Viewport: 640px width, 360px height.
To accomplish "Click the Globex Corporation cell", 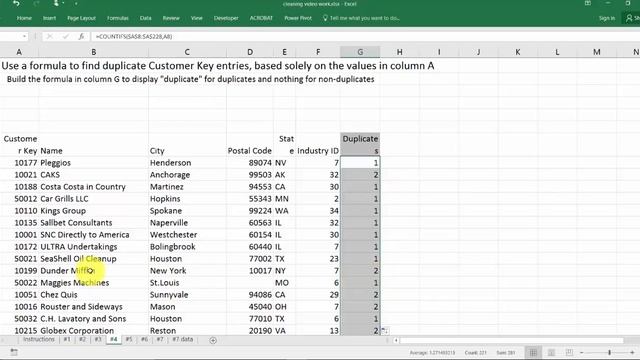I will 93,331.
